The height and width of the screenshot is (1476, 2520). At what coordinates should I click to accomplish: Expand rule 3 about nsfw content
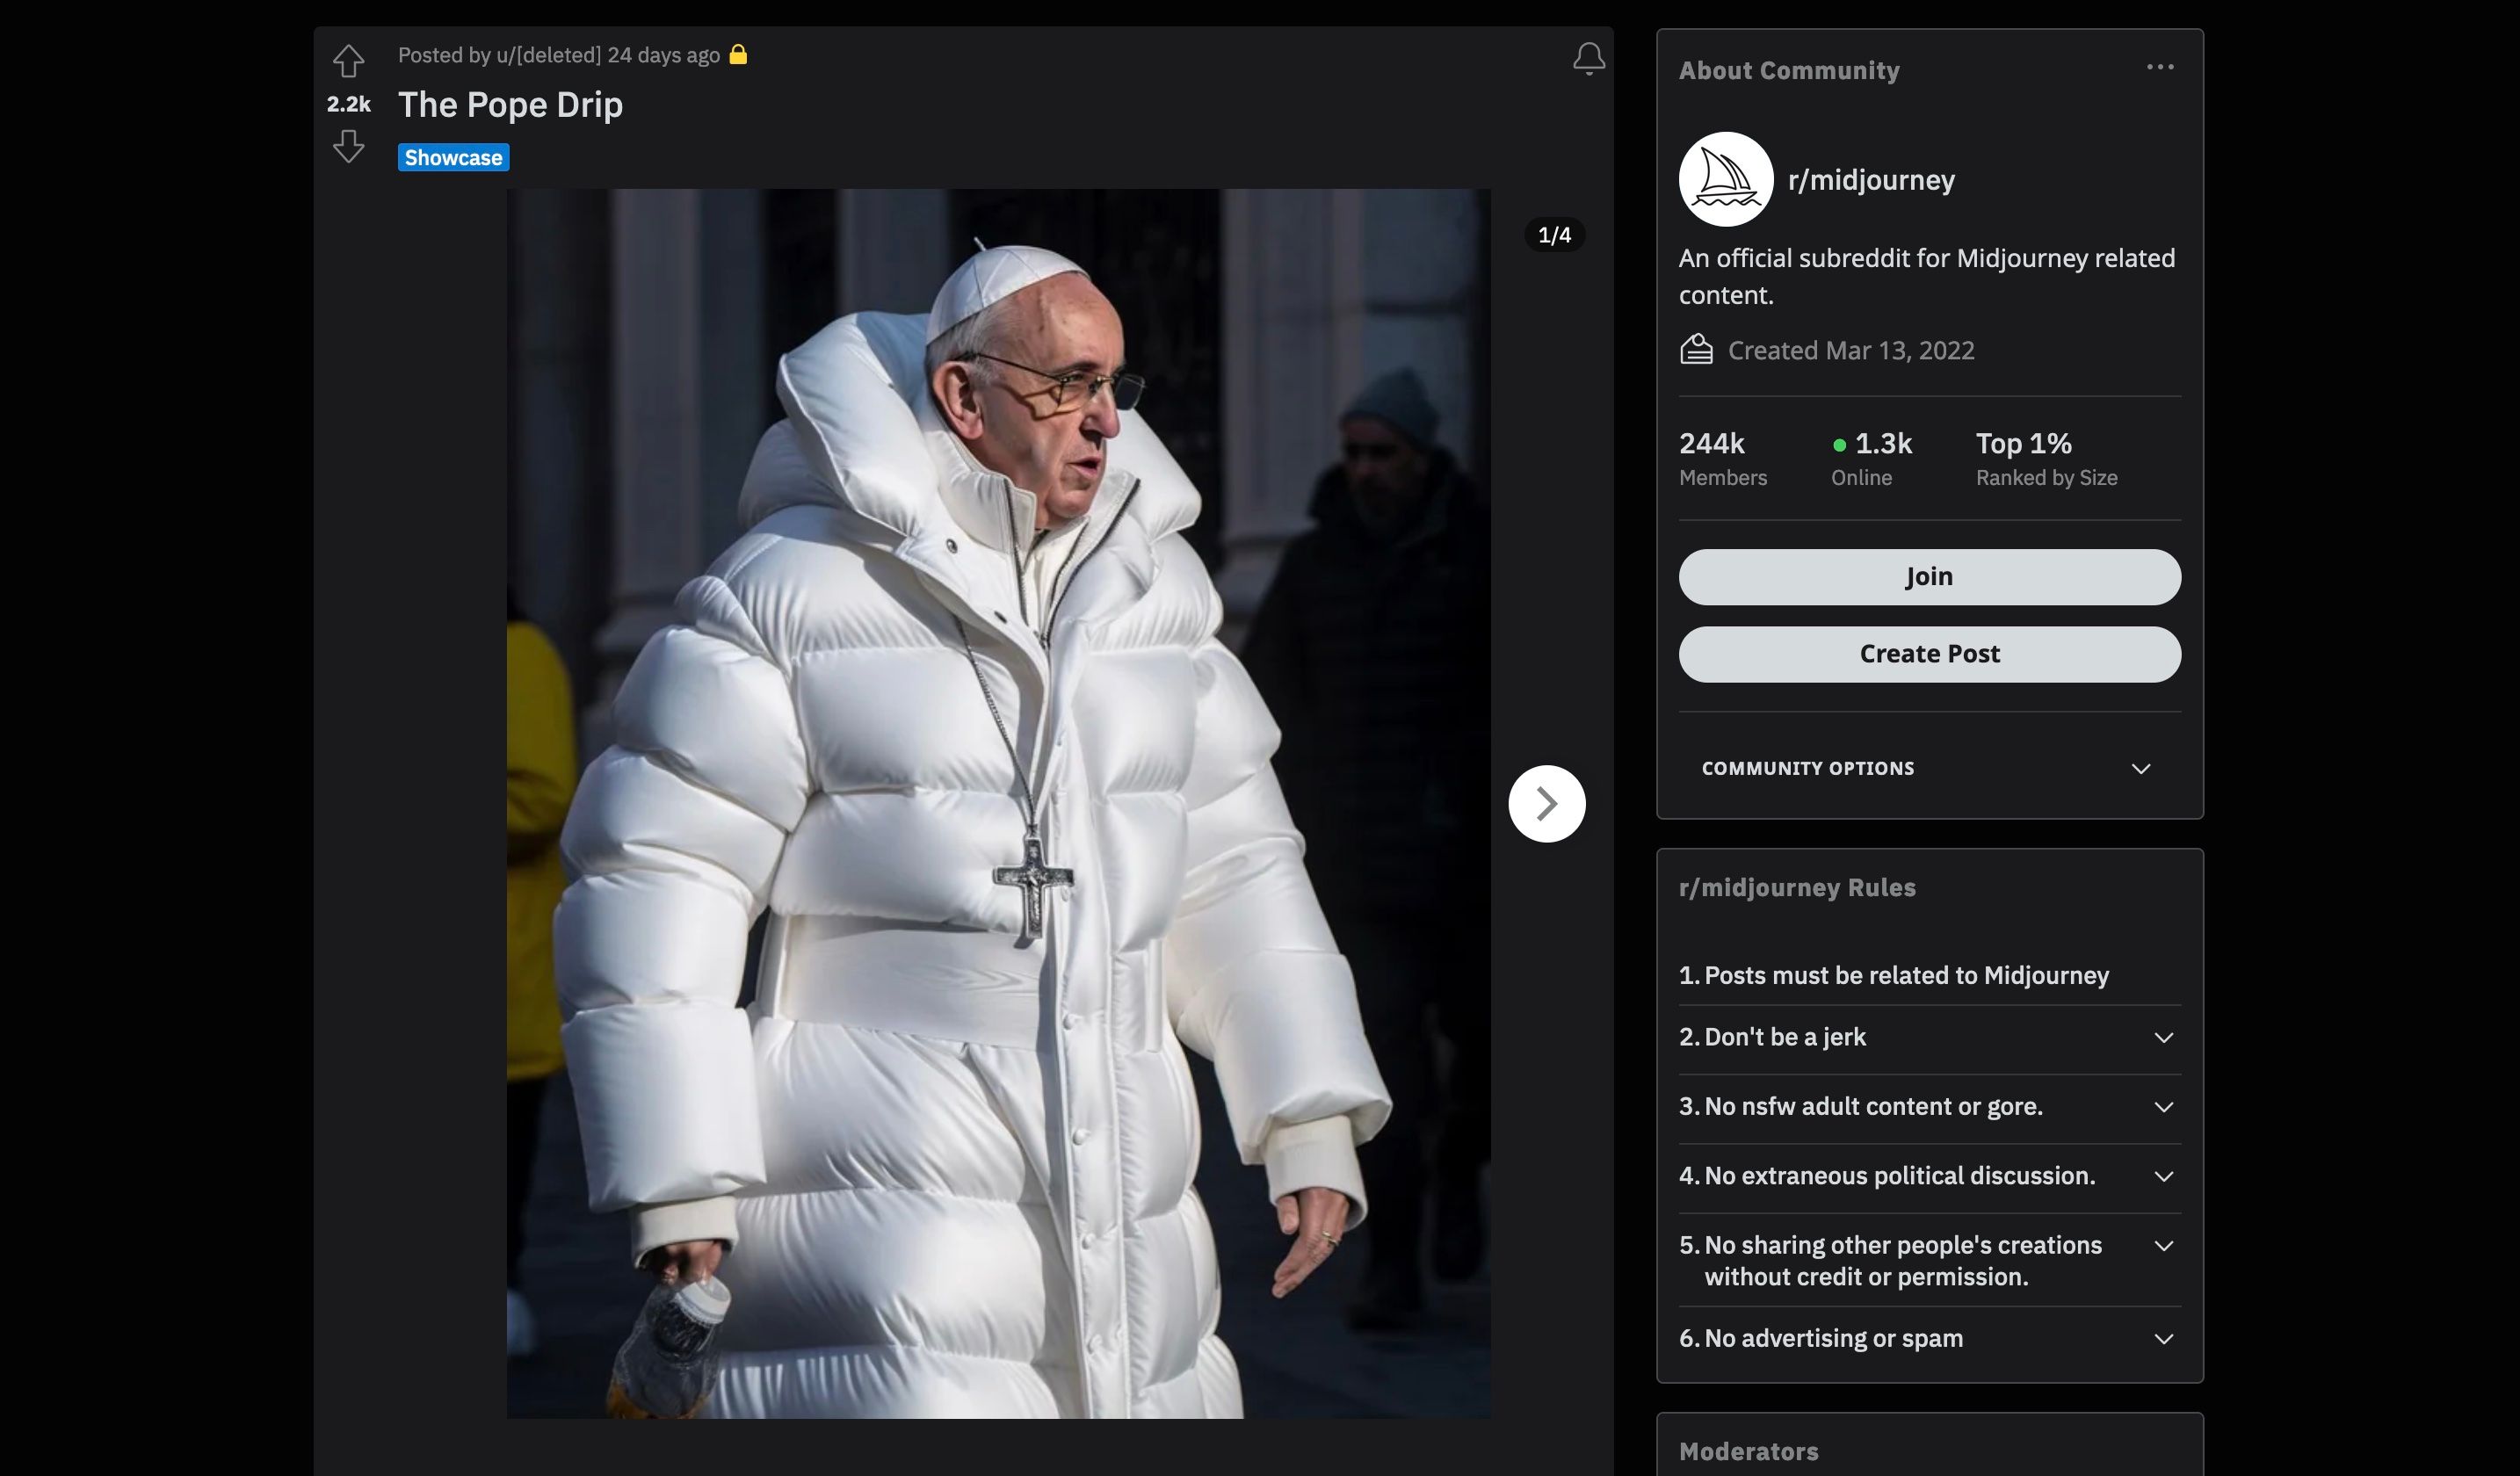pyautogui.click(x=2163, y=1107)
